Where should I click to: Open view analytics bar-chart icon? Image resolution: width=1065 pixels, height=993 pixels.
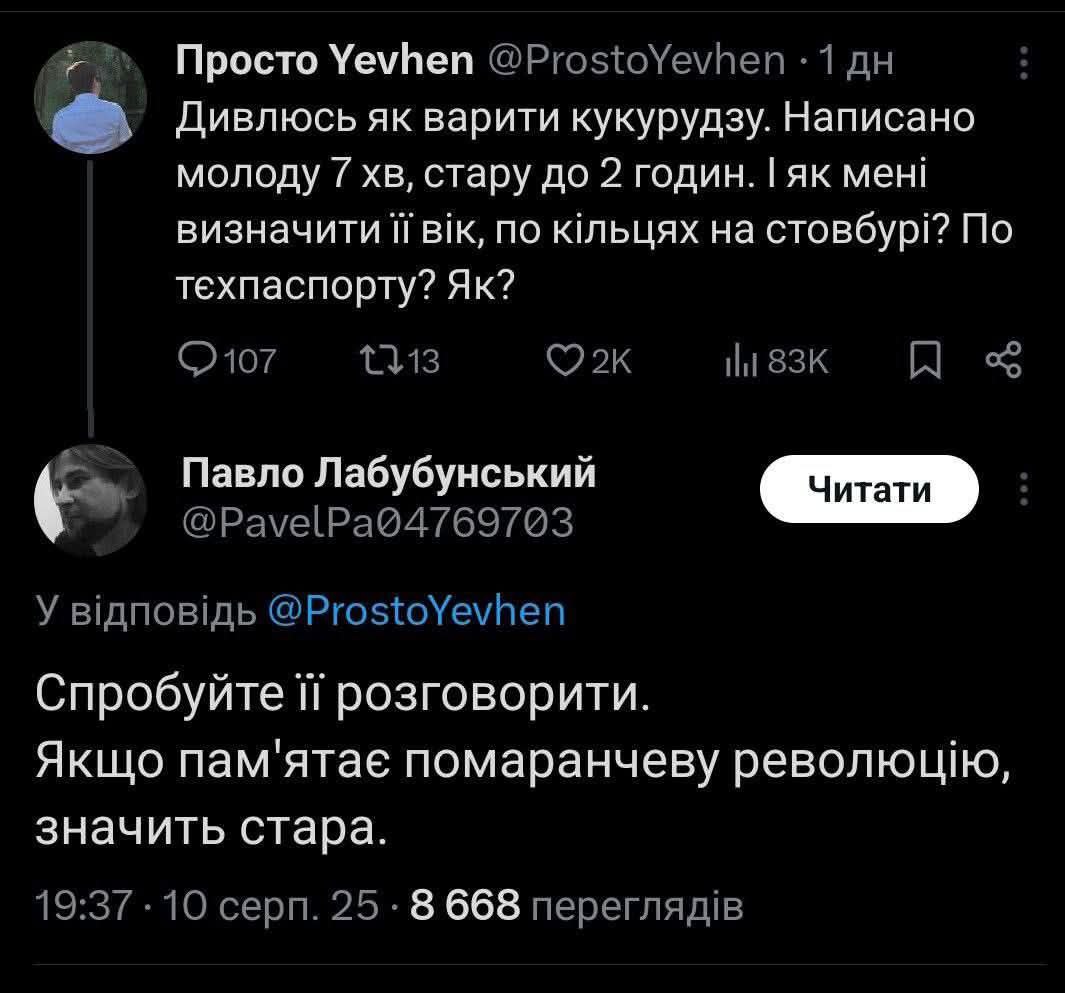tap(736, 359)
